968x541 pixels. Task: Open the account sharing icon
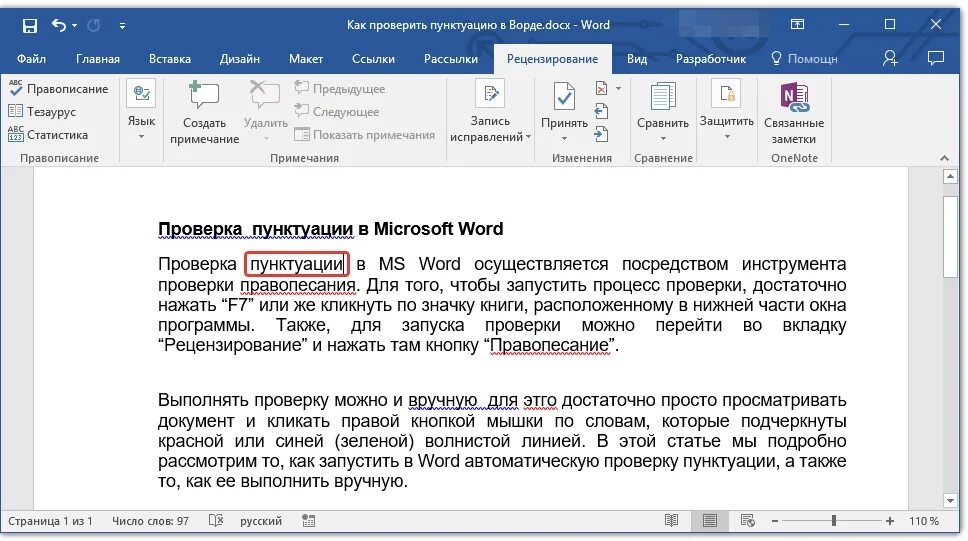tap(890, 58)
